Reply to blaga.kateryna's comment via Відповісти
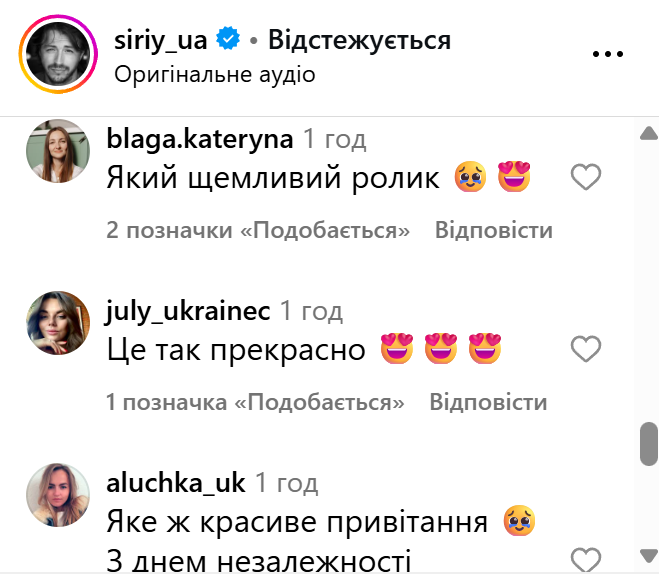This screenshot has height=574, width=659. (494, 230)
